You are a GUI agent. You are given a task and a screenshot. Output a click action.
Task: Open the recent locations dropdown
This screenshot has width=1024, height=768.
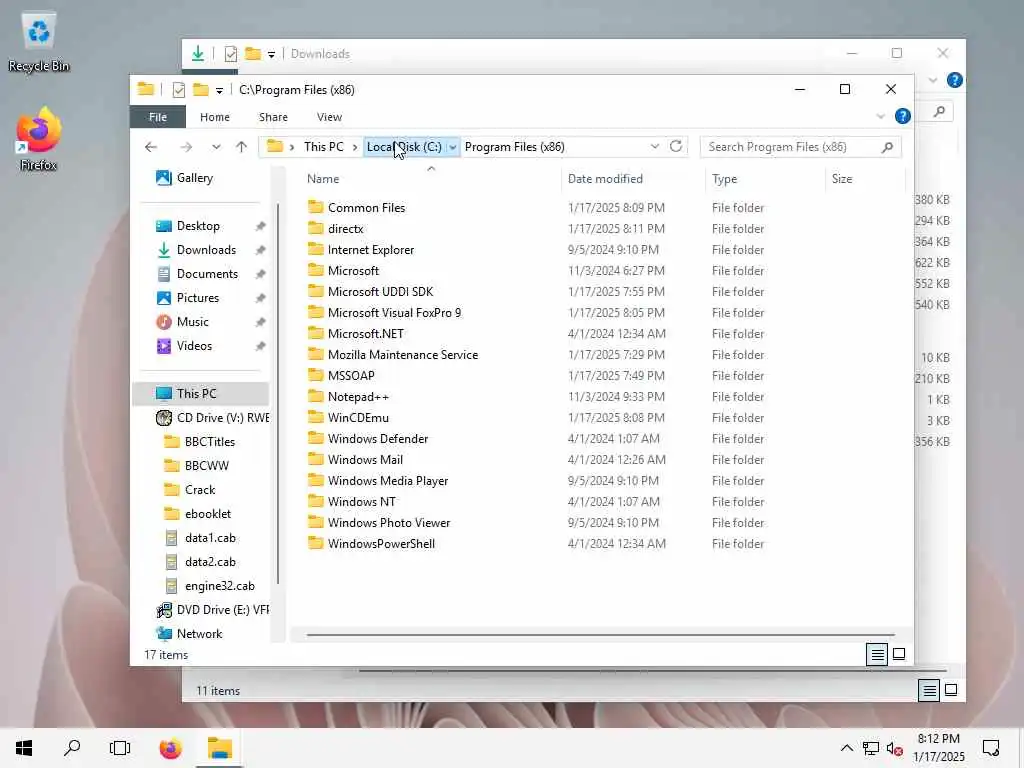coord(216,147)
